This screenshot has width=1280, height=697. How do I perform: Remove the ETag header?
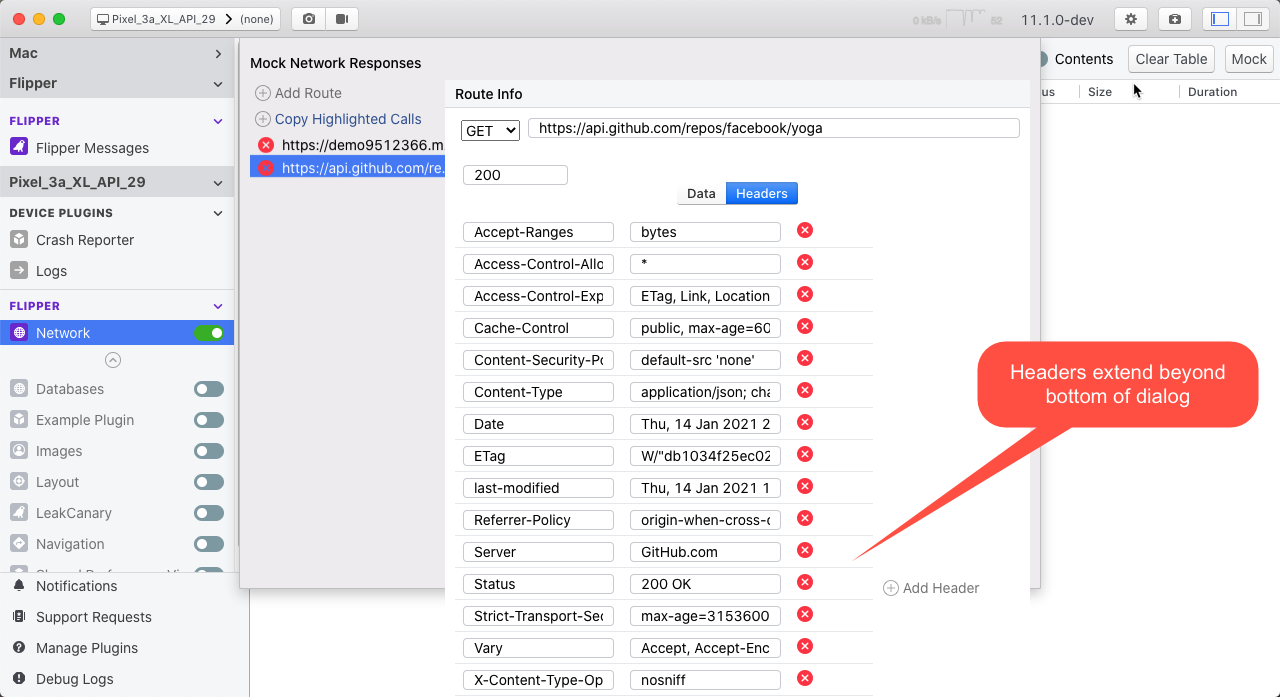805,454
